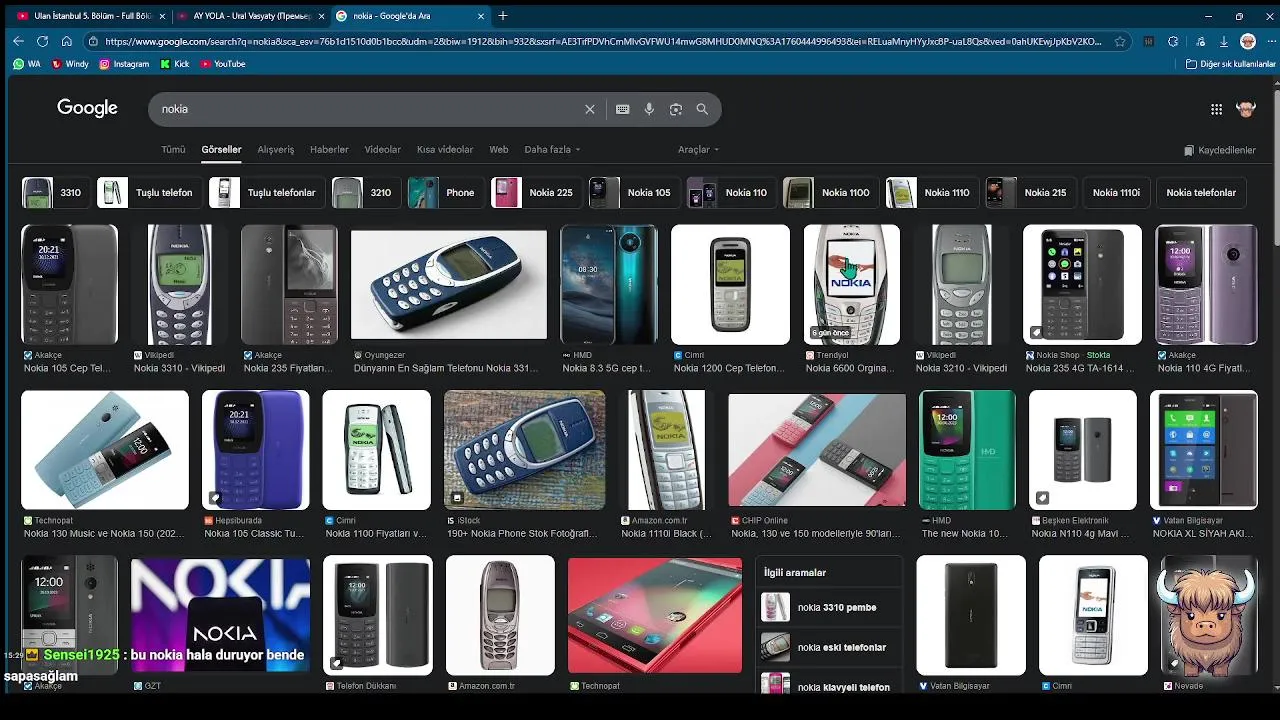Filter by the 3210 chip

tap(365, 193)
